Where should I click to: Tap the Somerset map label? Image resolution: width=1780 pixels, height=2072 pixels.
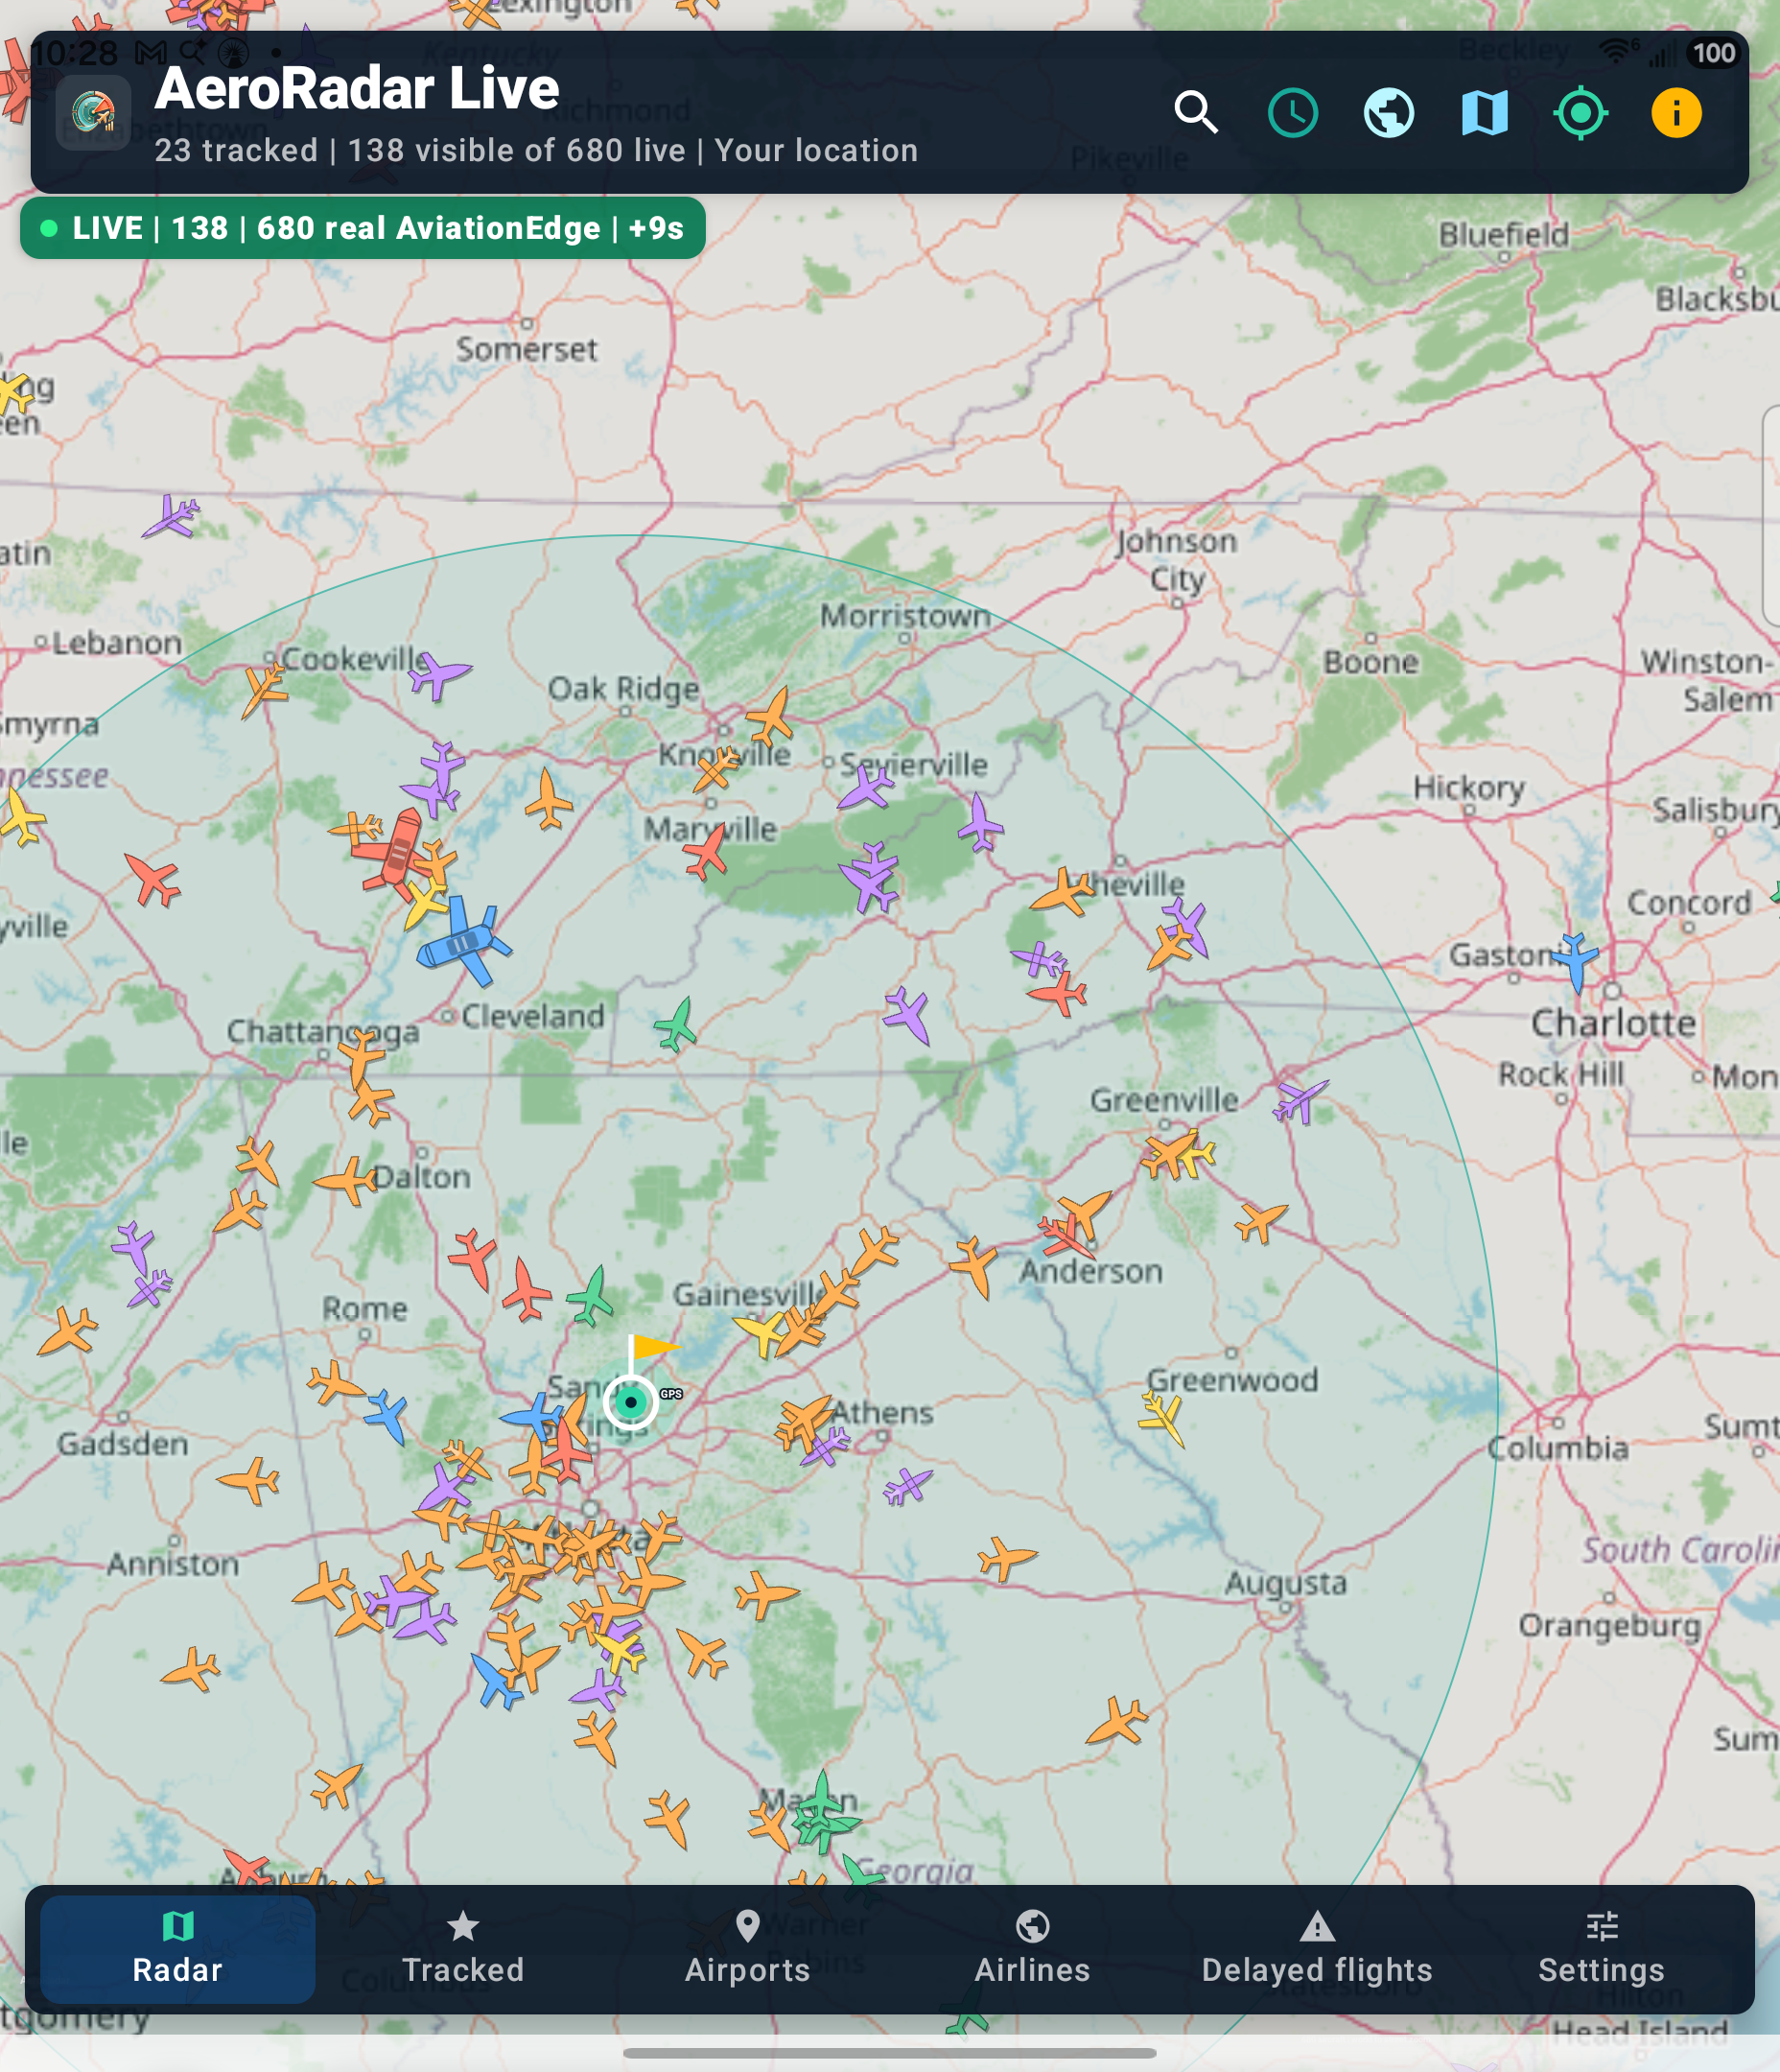526,349
